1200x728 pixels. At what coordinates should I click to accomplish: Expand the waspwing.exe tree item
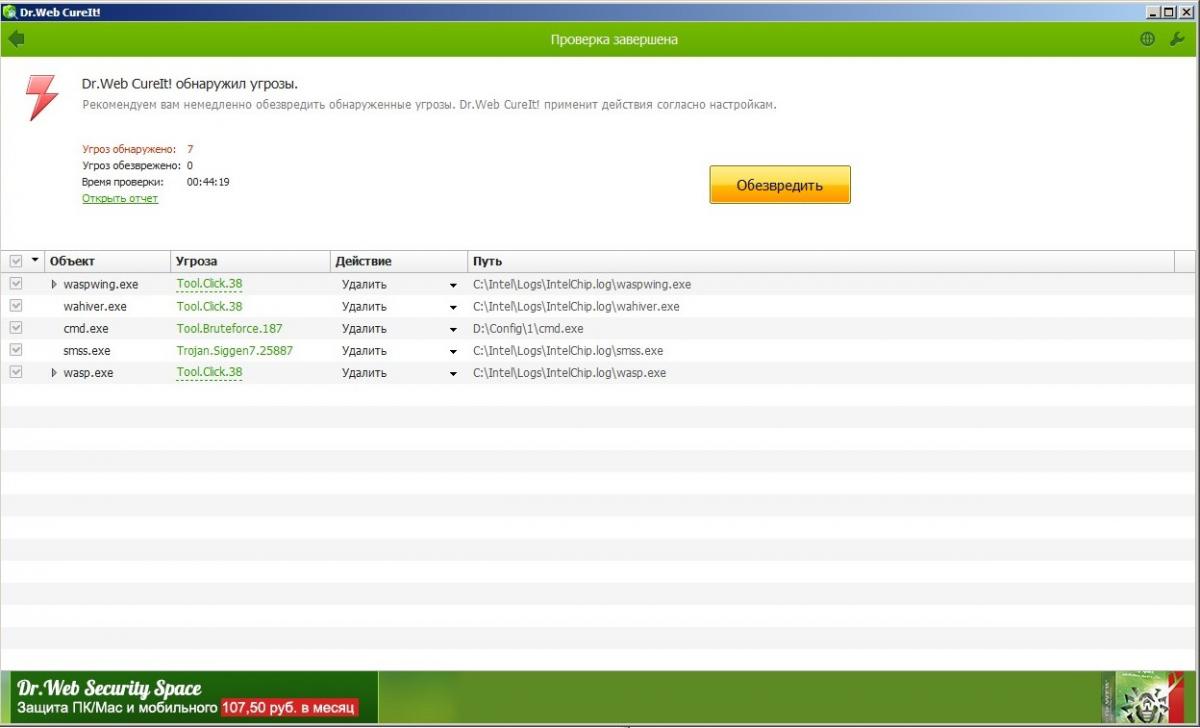click(55, 285)
